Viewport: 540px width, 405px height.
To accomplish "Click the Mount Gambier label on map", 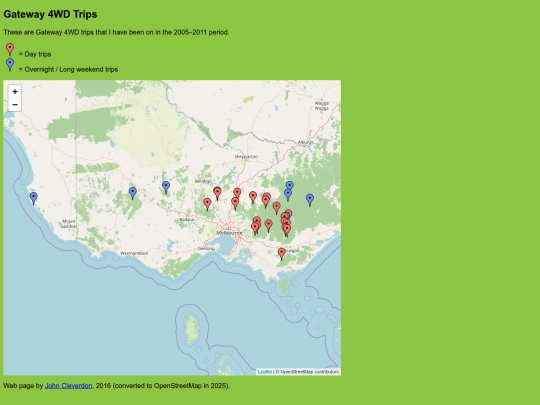I will [x=69, y=224].
